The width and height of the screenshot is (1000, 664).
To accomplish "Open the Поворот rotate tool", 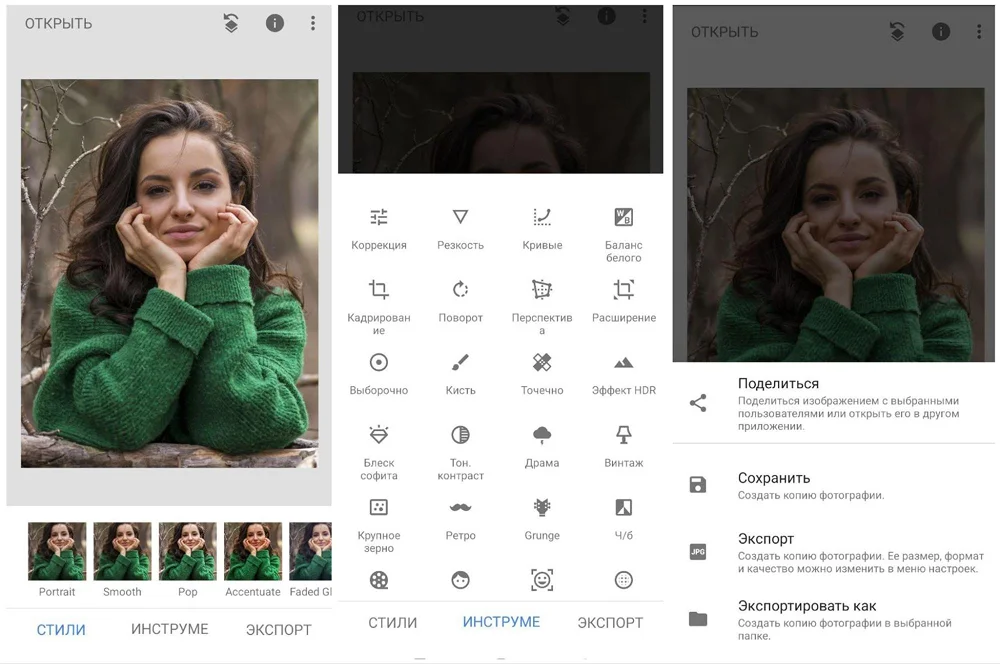I will (460, 300).
